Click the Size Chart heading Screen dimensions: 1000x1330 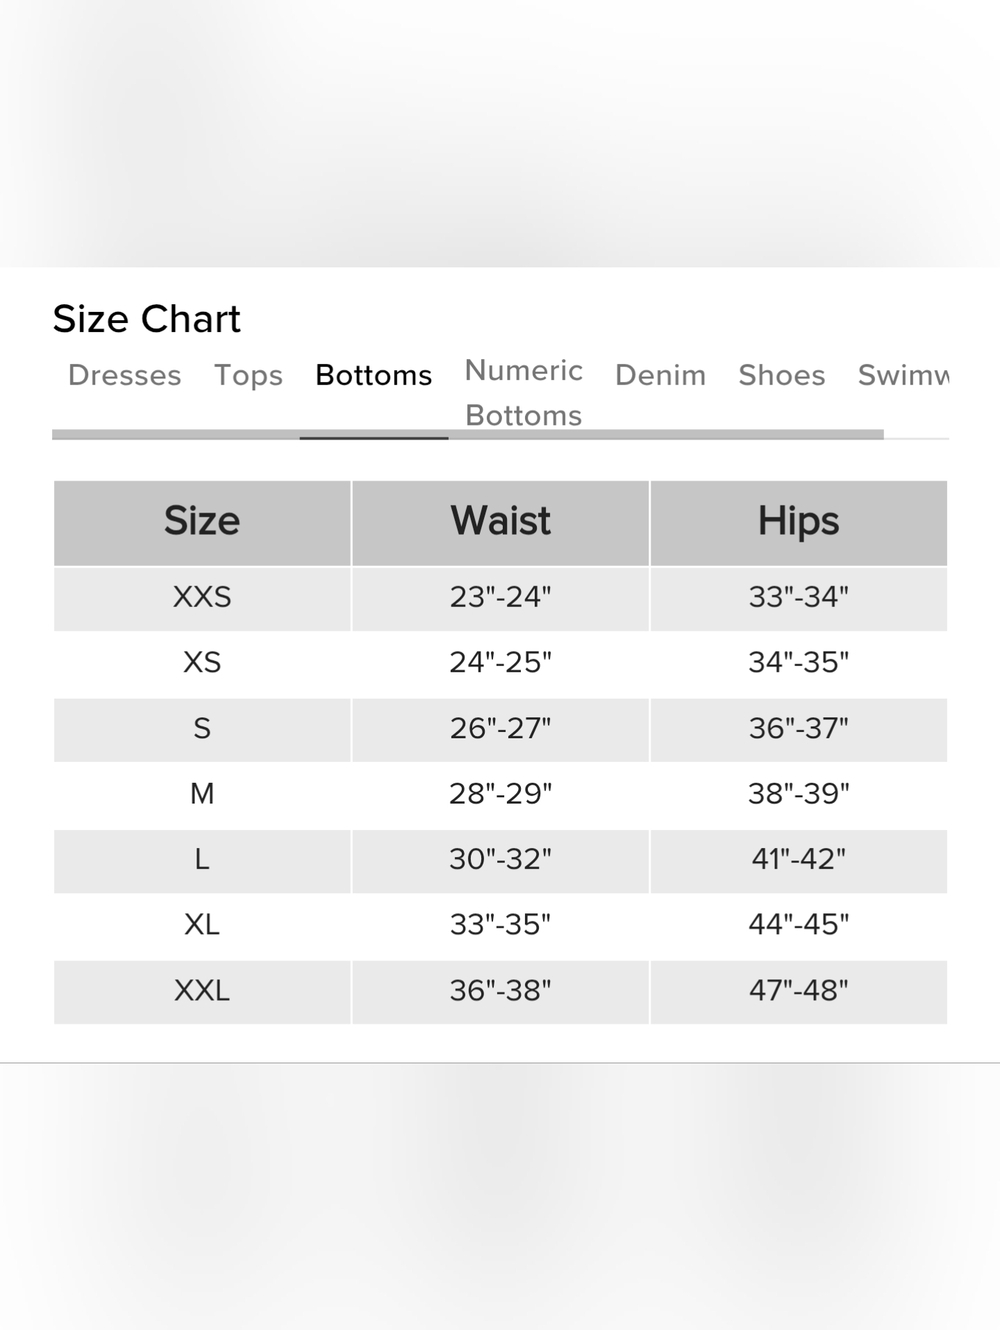pyautogui.click(x=147, y=319)
